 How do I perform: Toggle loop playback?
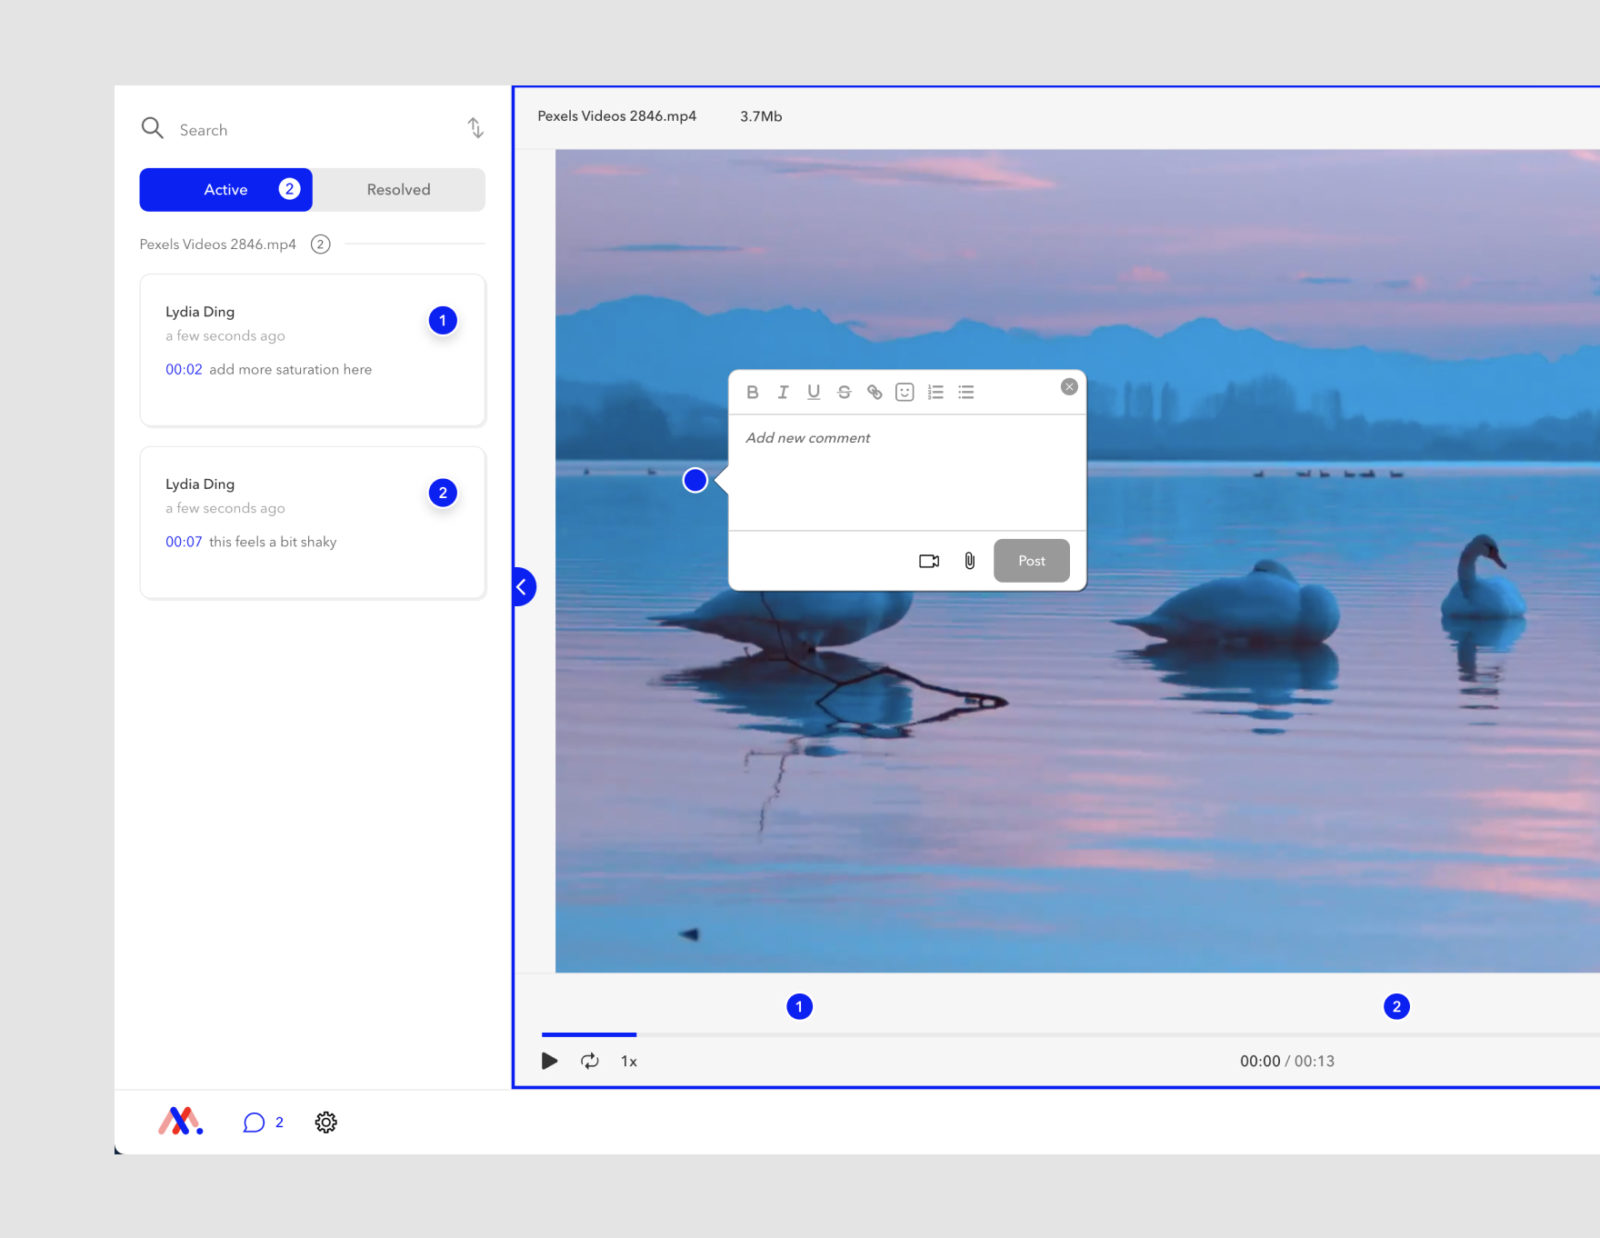pos(590,1060)
